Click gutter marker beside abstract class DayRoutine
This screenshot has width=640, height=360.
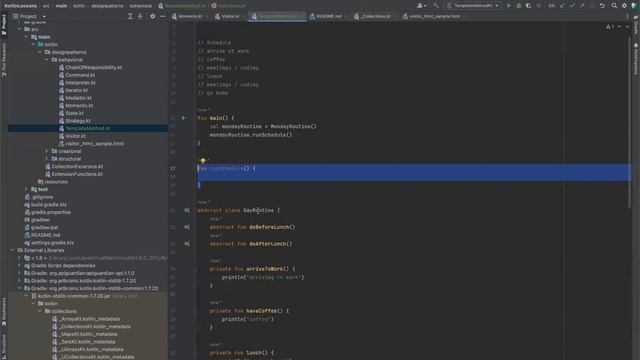pyautogui.click(x=187, y=210)
